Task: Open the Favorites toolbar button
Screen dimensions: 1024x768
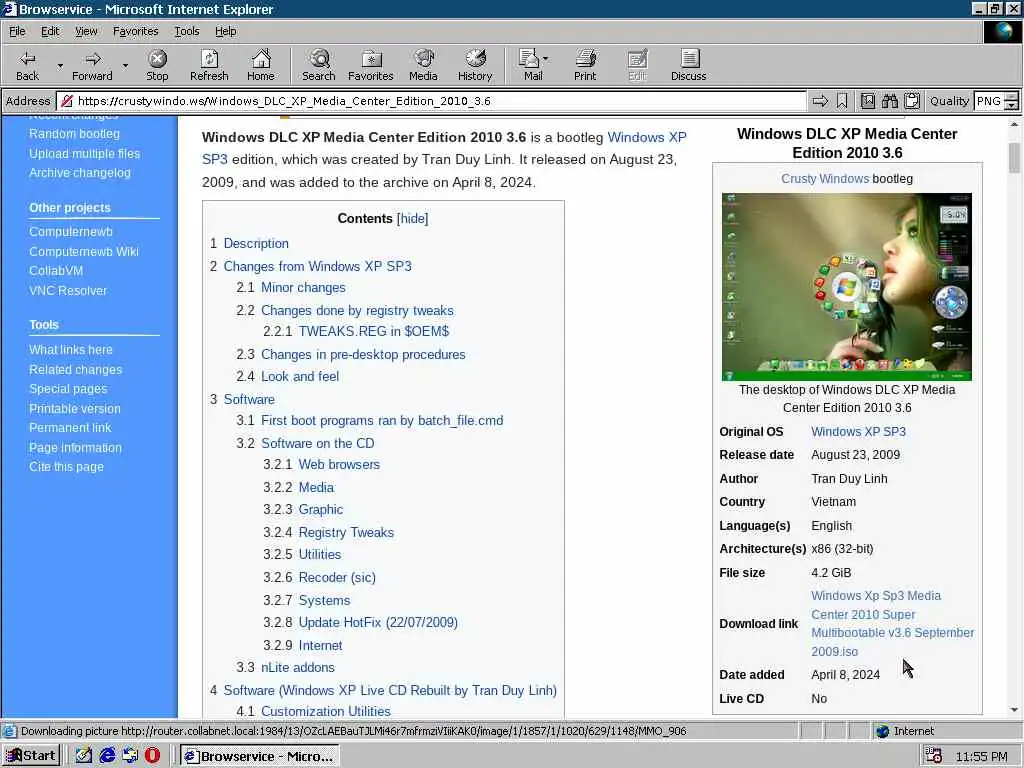Action: click(370, 65)
